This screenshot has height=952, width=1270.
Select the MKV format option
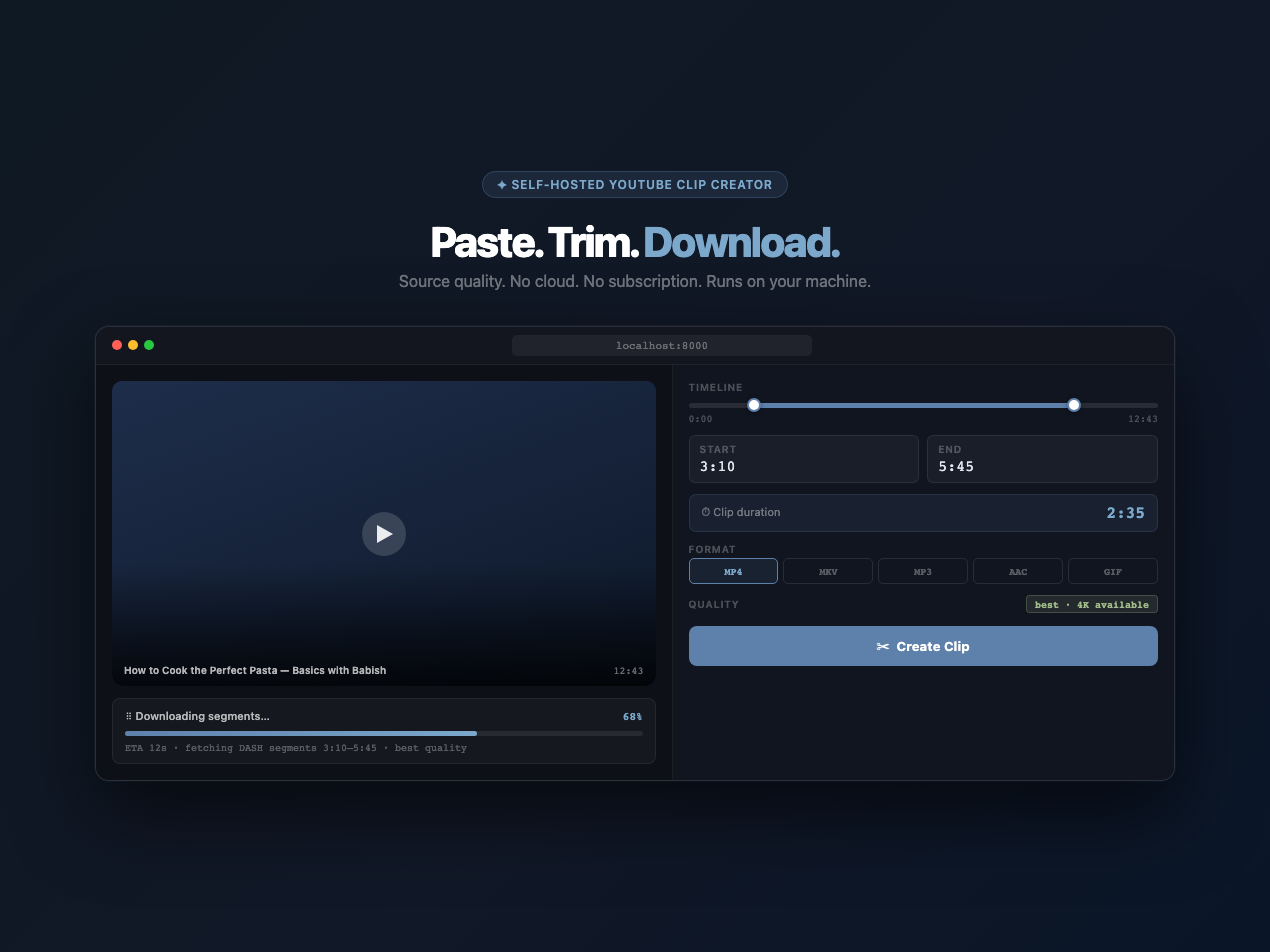coord(828,571)
